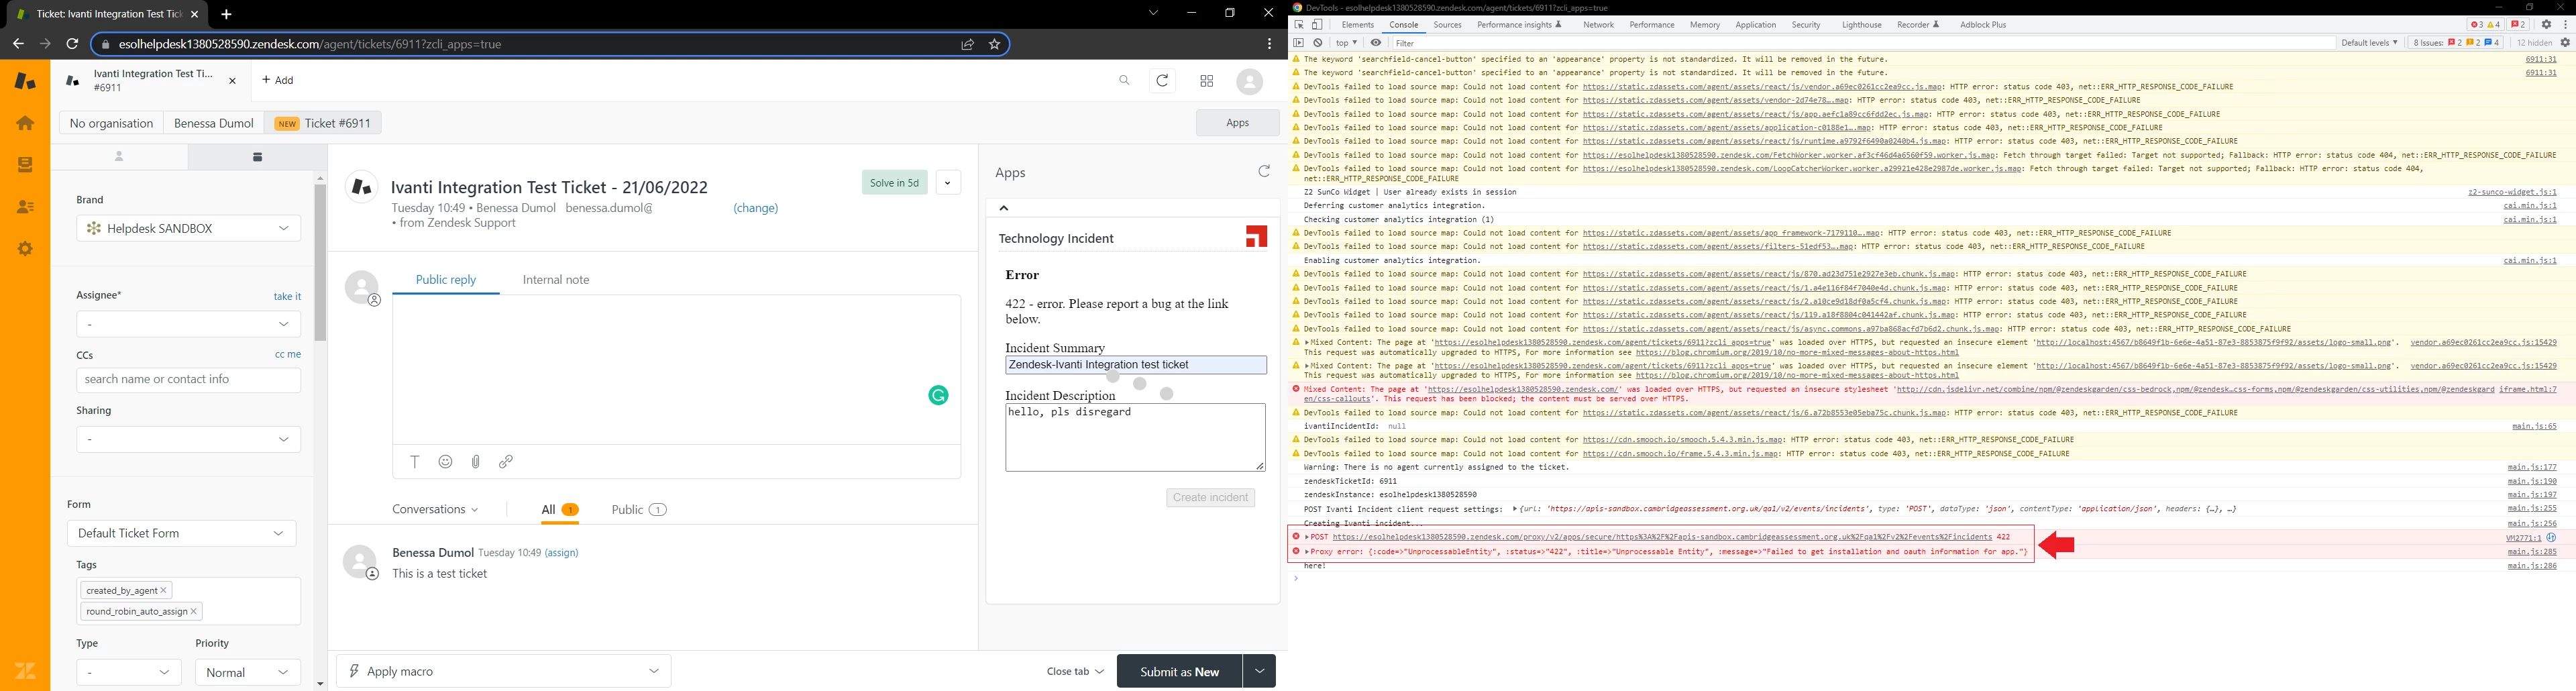2576x691 pixels.
Task: Open the Customers icon in Zendesk sidebar
Action: click(x=25, y=207)
